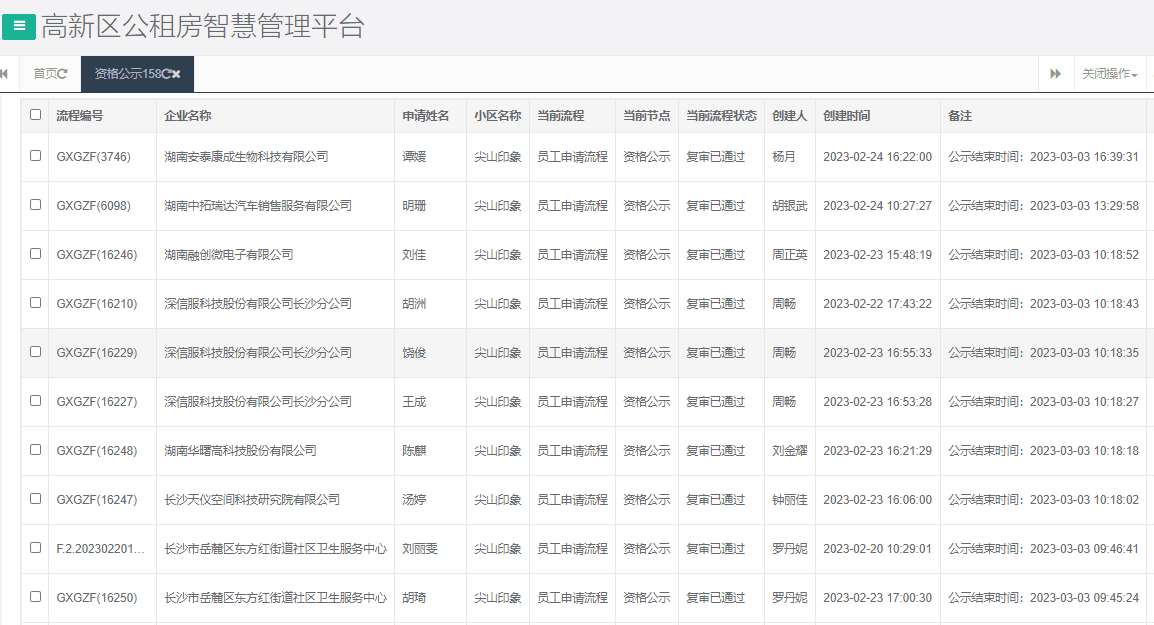
Task: Click the 创建时间 column header
Action: pos(848,115)
